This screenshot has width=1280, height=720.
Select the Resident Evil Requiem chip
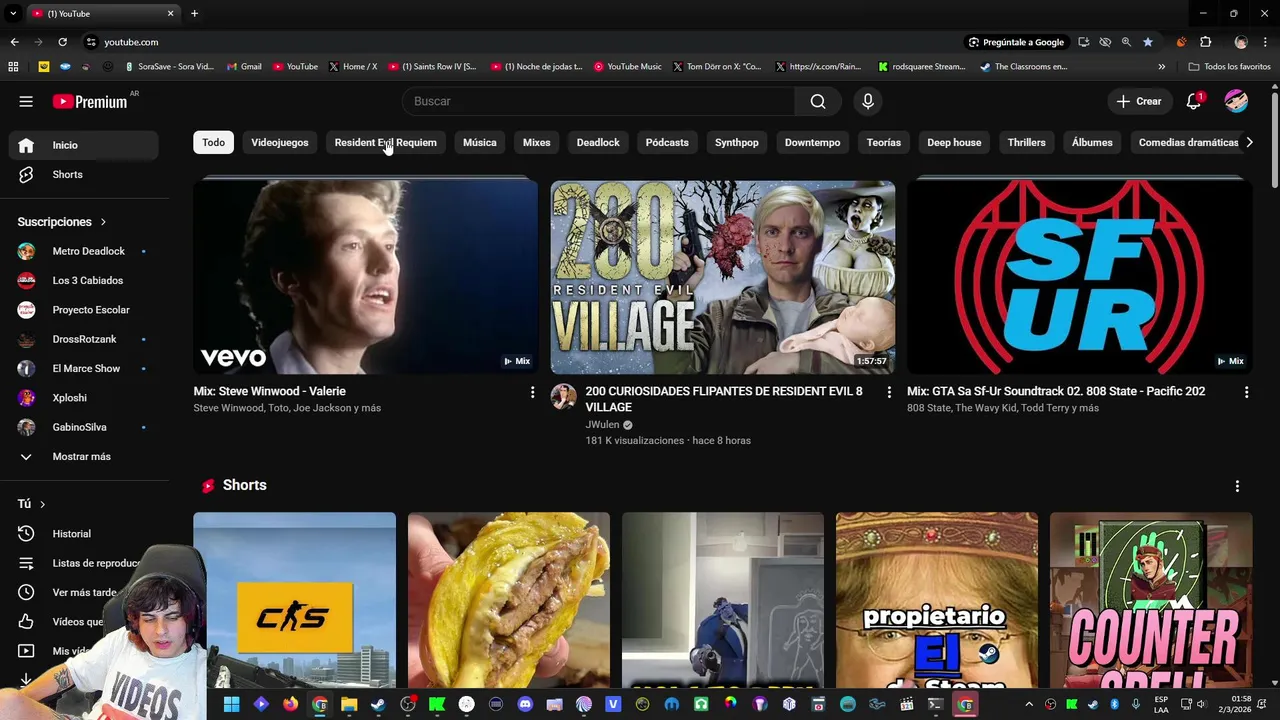pos(385,142)
